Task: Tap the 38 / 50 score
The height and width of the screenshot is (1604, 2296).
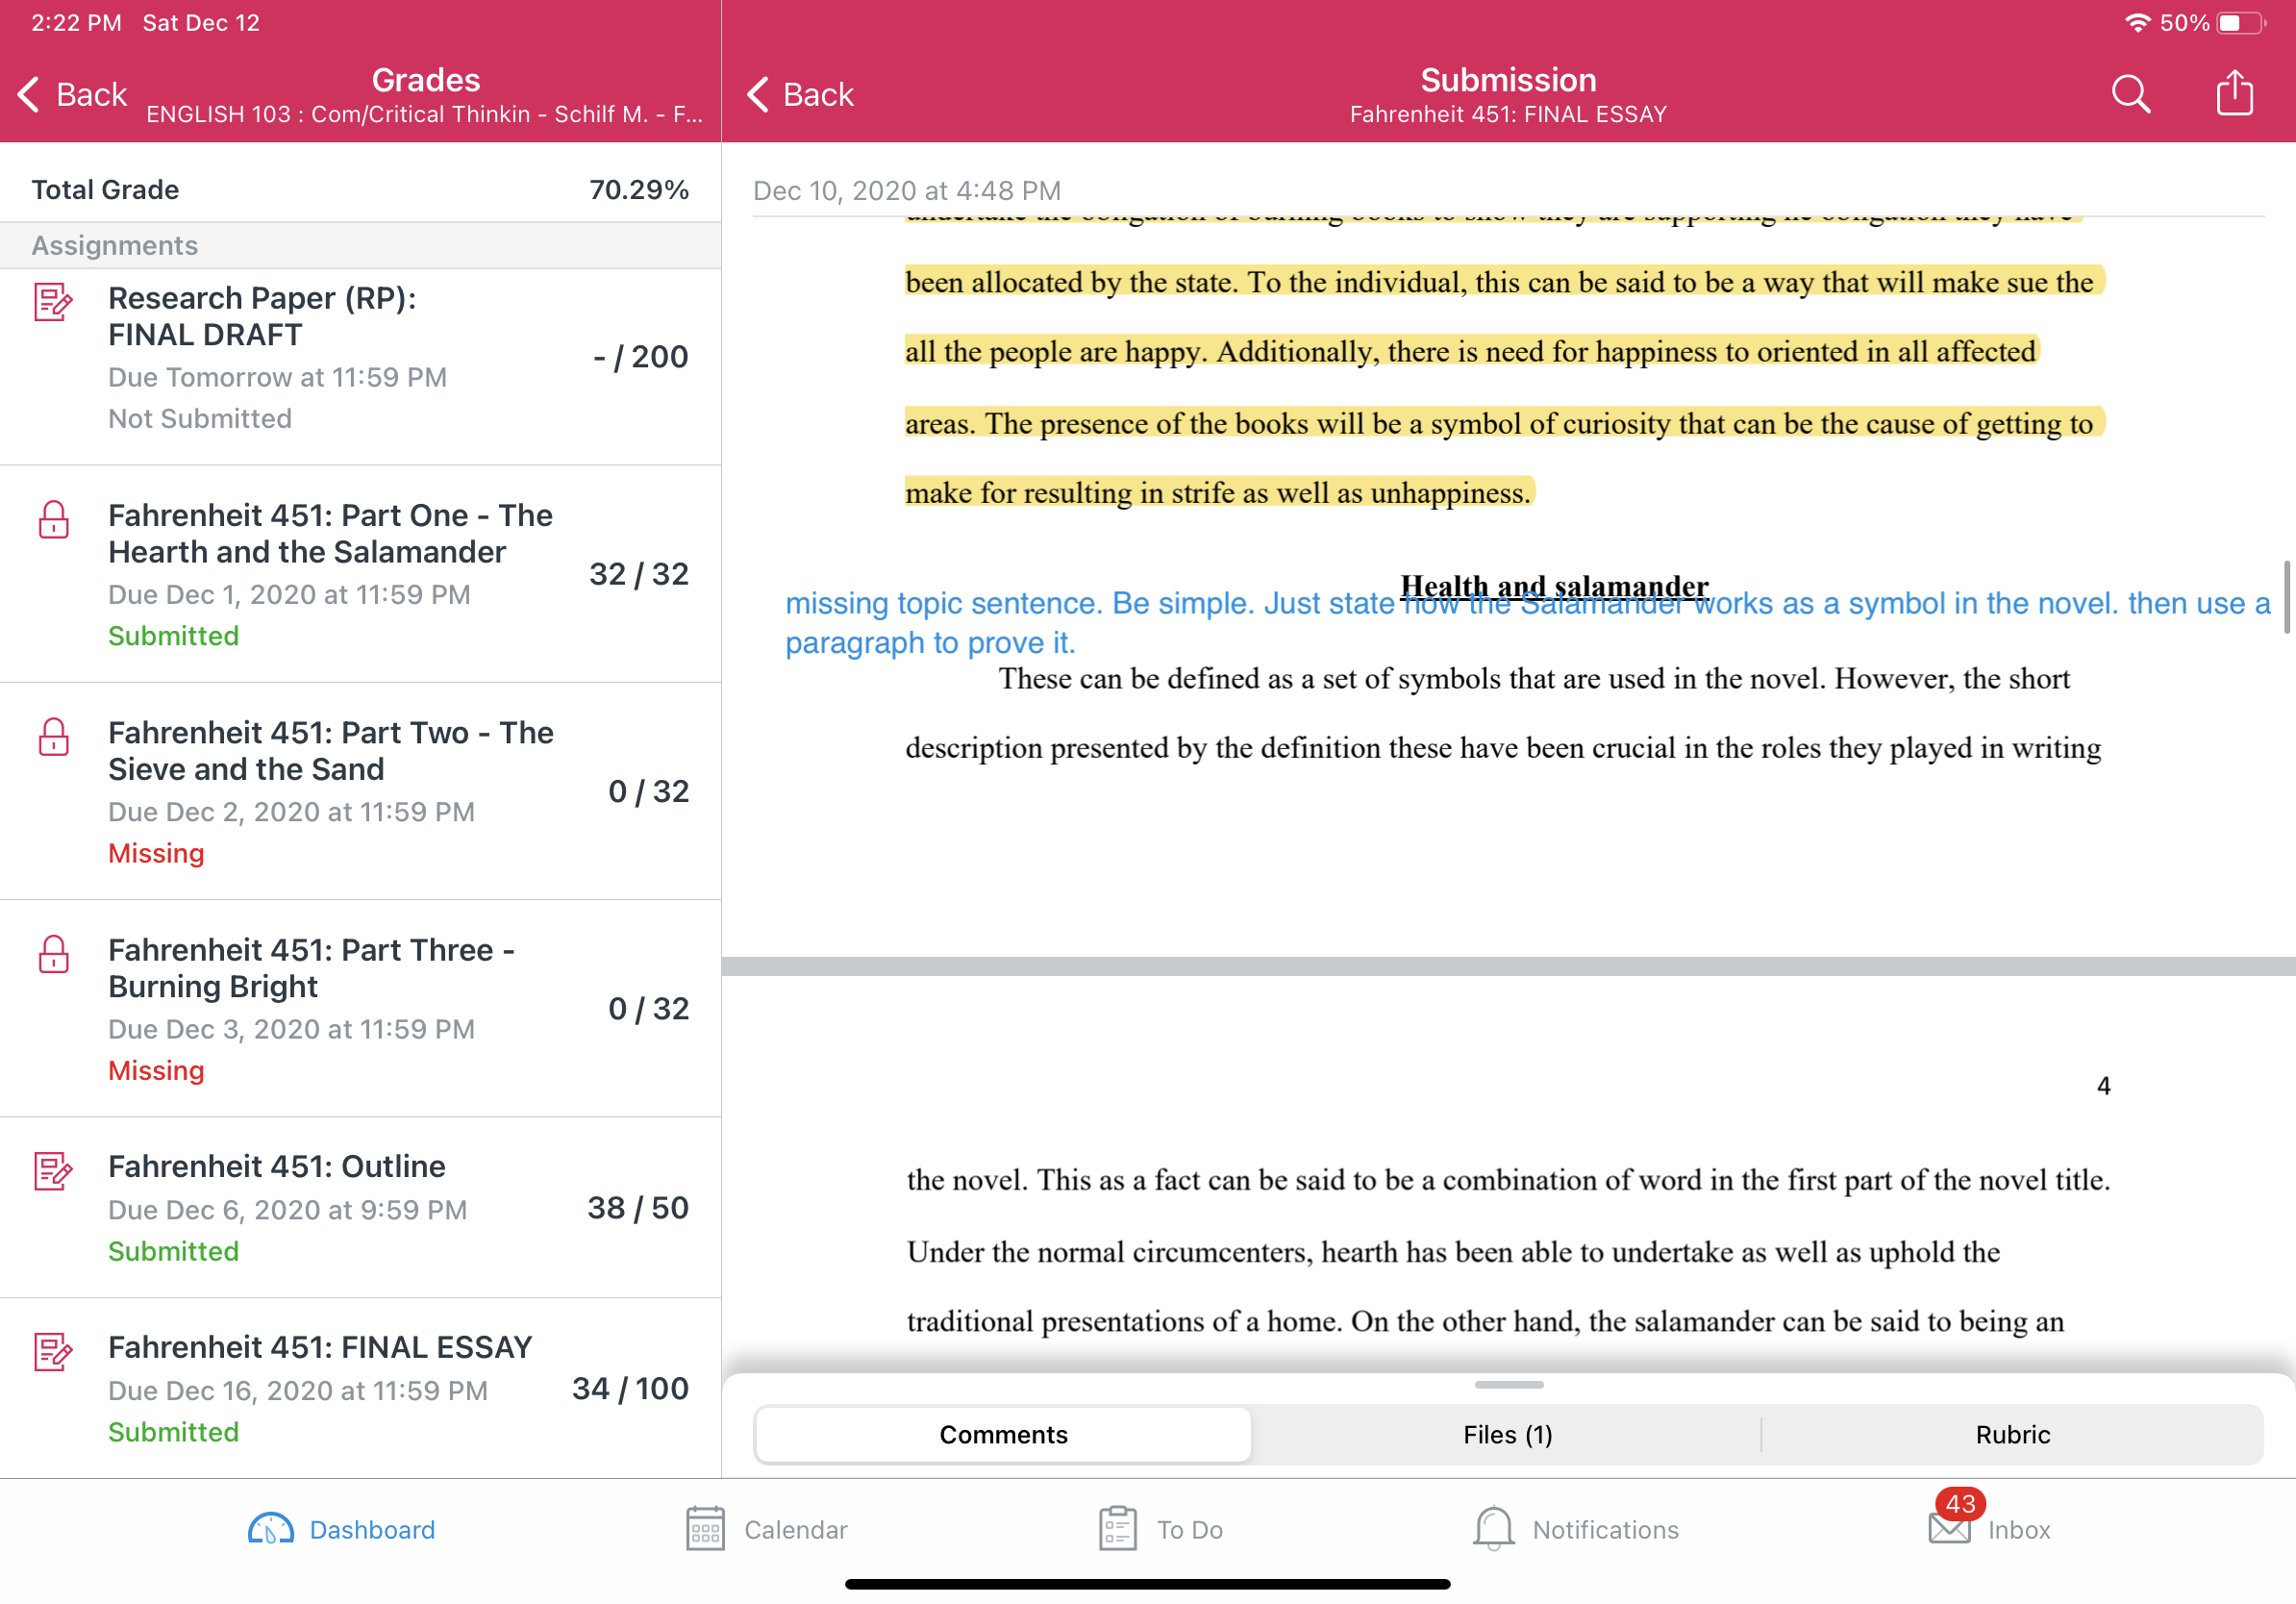Action: (637, 1207)
